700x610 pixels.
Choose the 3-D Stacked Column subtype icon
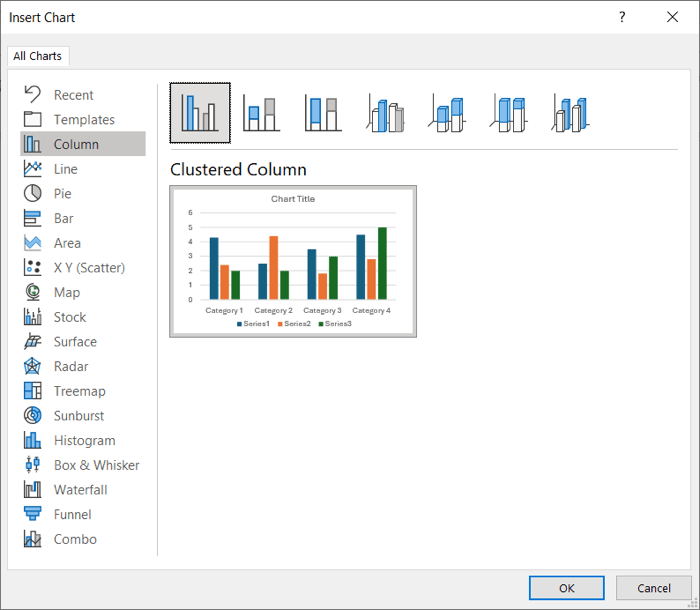(447, 113)
